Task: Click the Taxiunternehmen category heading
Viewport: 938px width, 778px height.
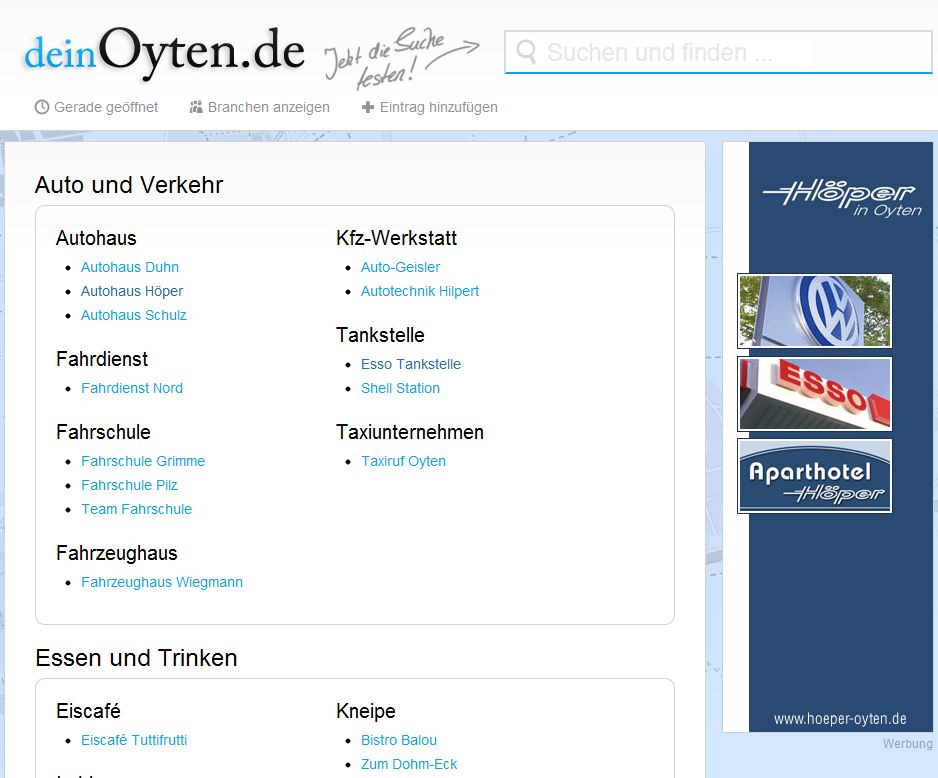Action: coord(410,432)
